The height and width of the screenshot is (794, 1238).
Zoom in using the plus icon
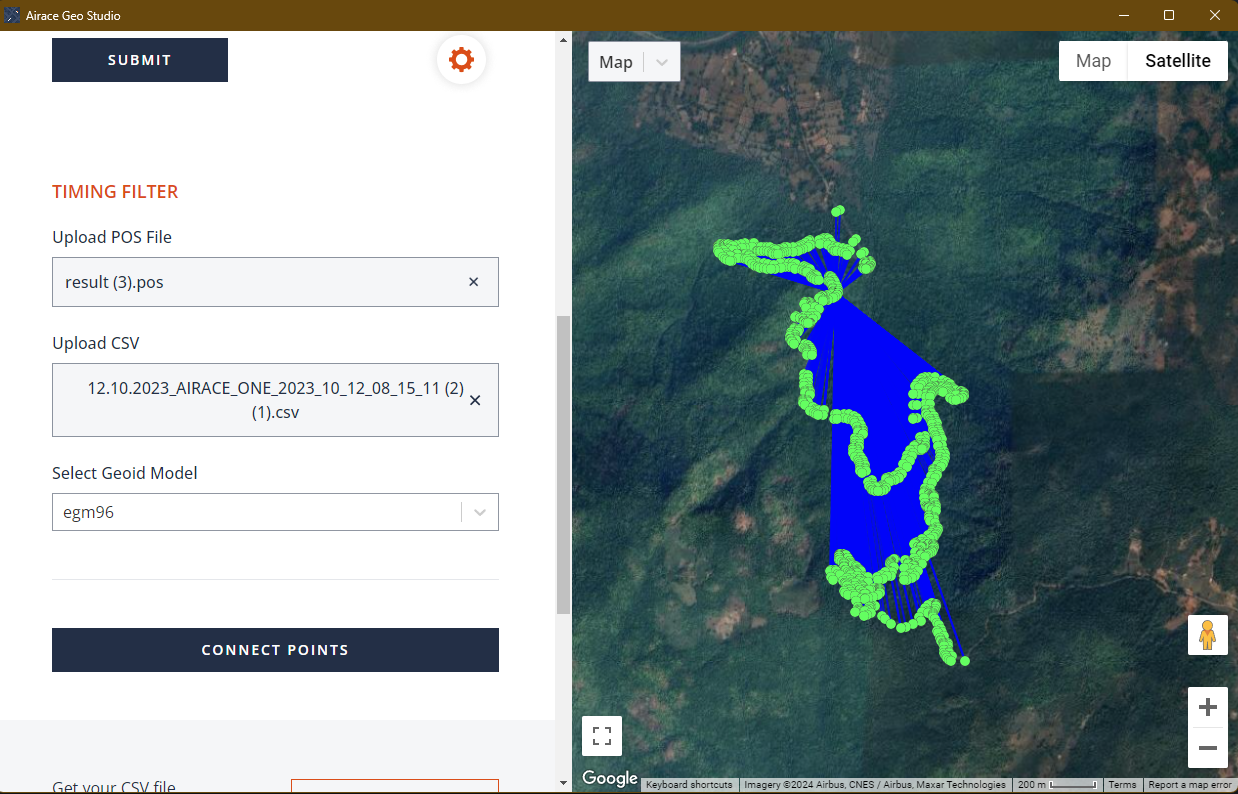click(1208, 706)
